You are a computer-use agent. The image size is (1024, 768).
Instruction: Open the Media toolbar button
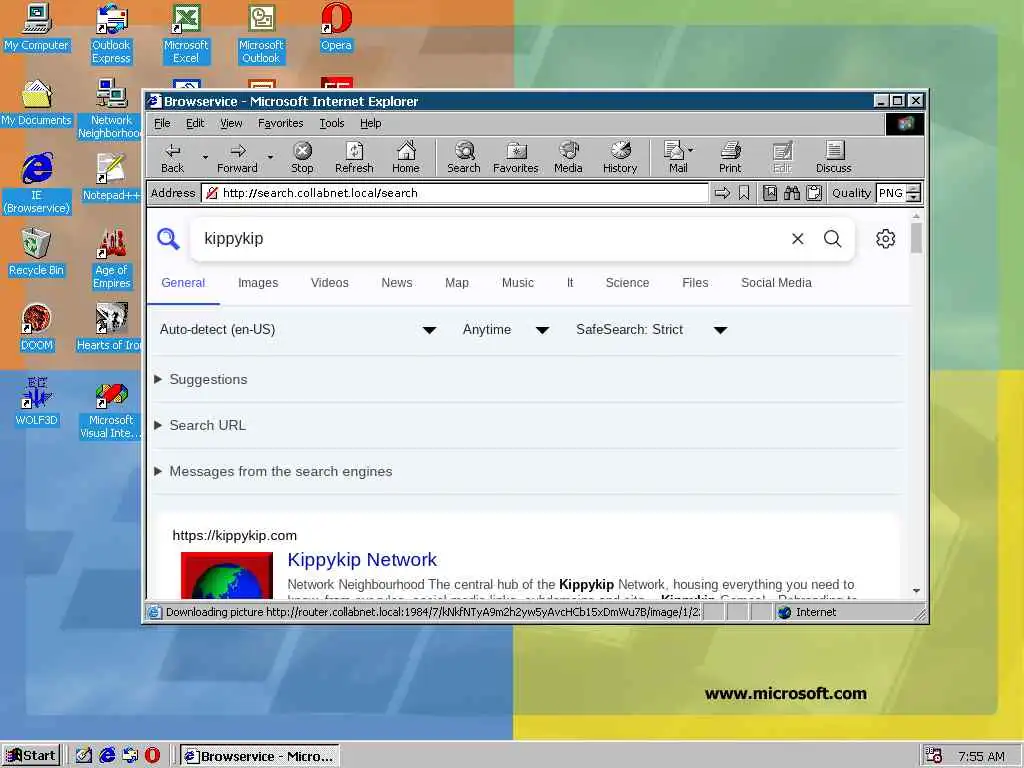click(568, 157)
